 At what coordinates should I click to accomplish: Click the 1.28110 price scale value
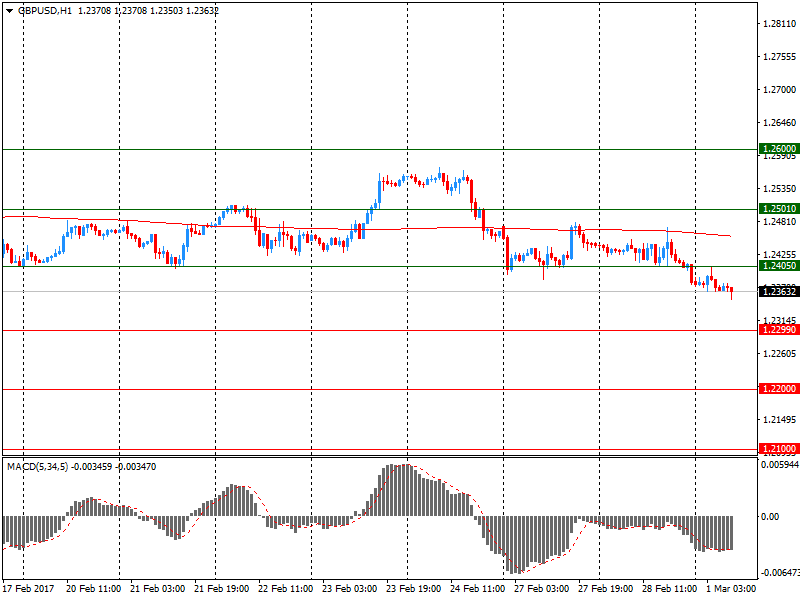point(779,24)
